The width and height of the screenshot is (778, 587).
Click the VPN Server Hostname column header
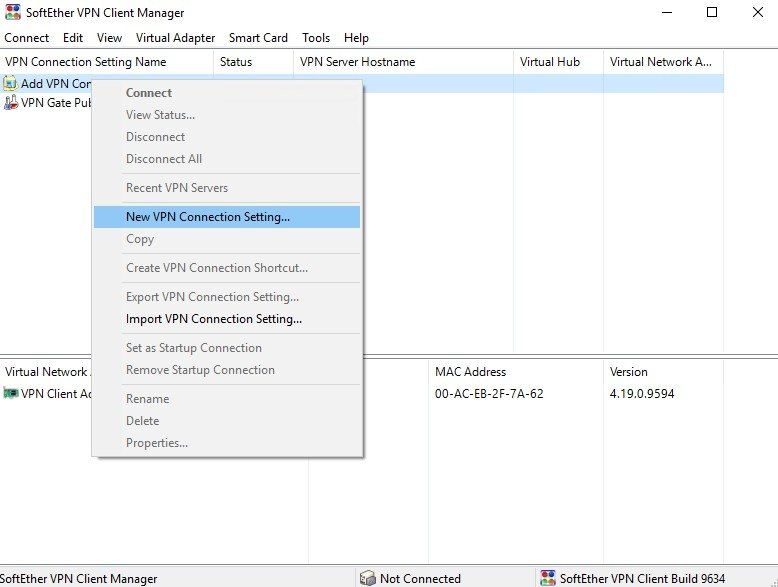pyautogui.click(x=403, y=62)
